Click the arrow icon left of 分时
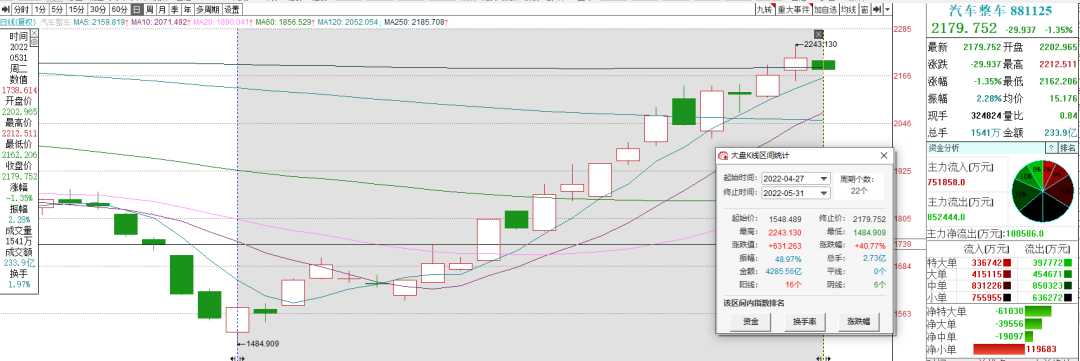This screenshot has height=361, width=1080. click(x=6, y=10)
